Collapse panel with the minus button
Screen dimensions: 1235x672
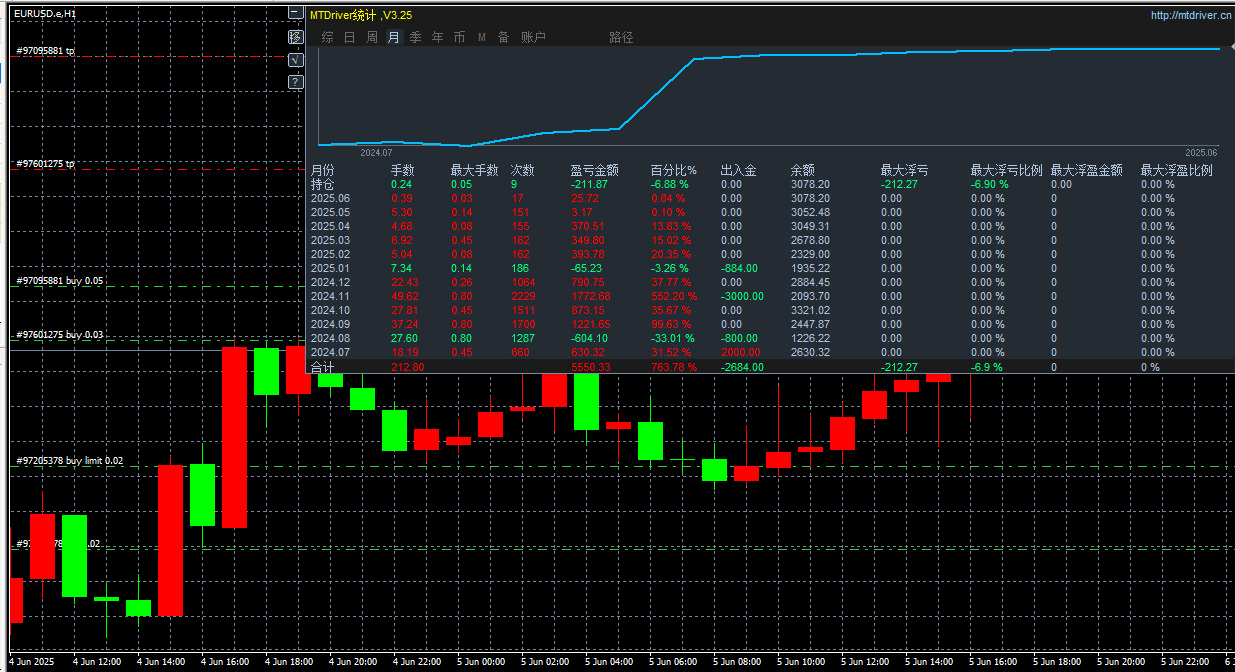pyautogui.click(x=295, y=13)
